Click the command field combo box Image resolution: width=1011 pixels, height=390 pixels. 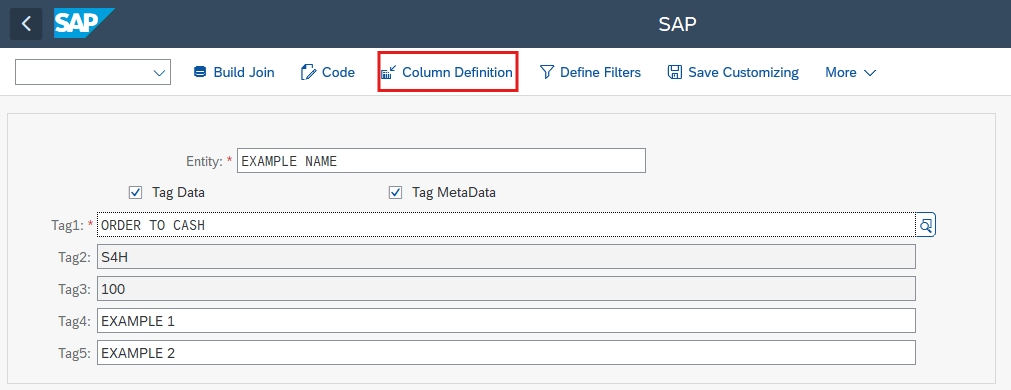coord(93,72)
